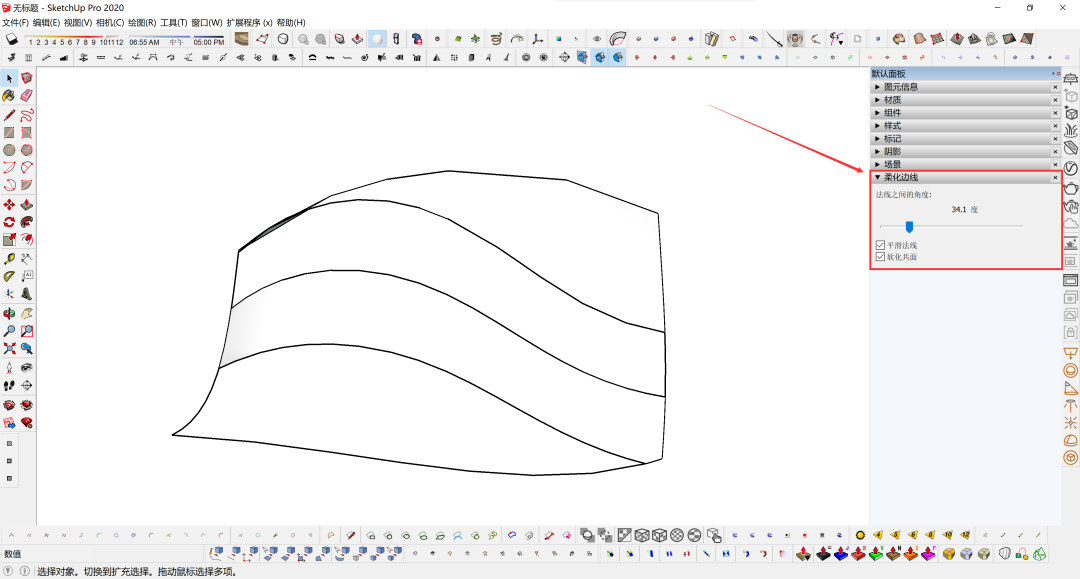Select the arrow Select tool
The width and height of the screenshot is (1080, 579).
point(9,78)
